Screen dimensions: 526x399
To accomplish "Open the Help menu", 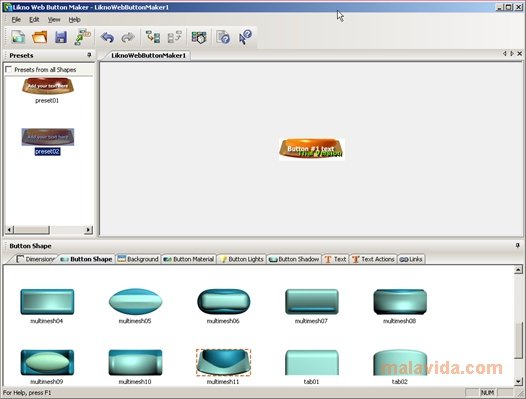I will click(74, 20).
